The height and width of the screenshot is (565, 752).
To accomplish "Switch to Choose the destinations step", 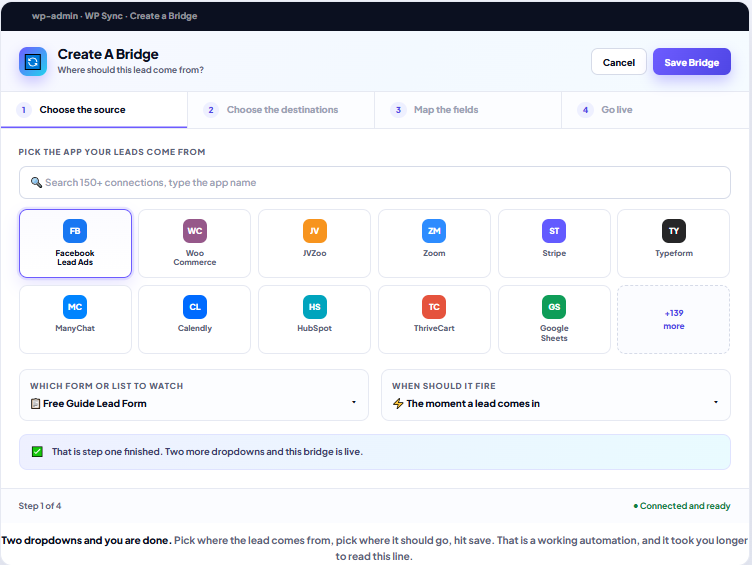I will (281, 110).
